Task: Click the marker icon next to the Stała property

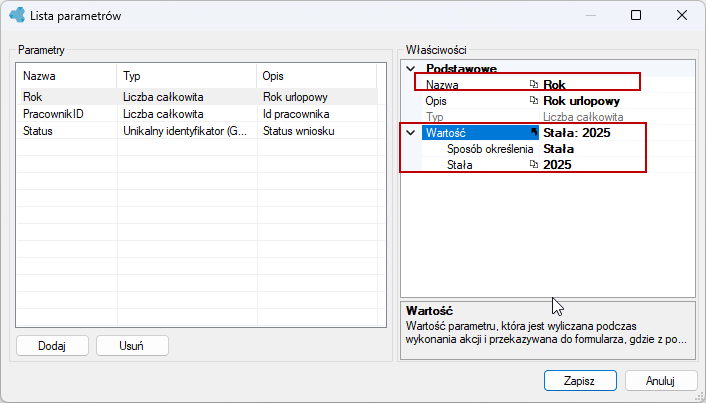Action: [x=534, y=164]
